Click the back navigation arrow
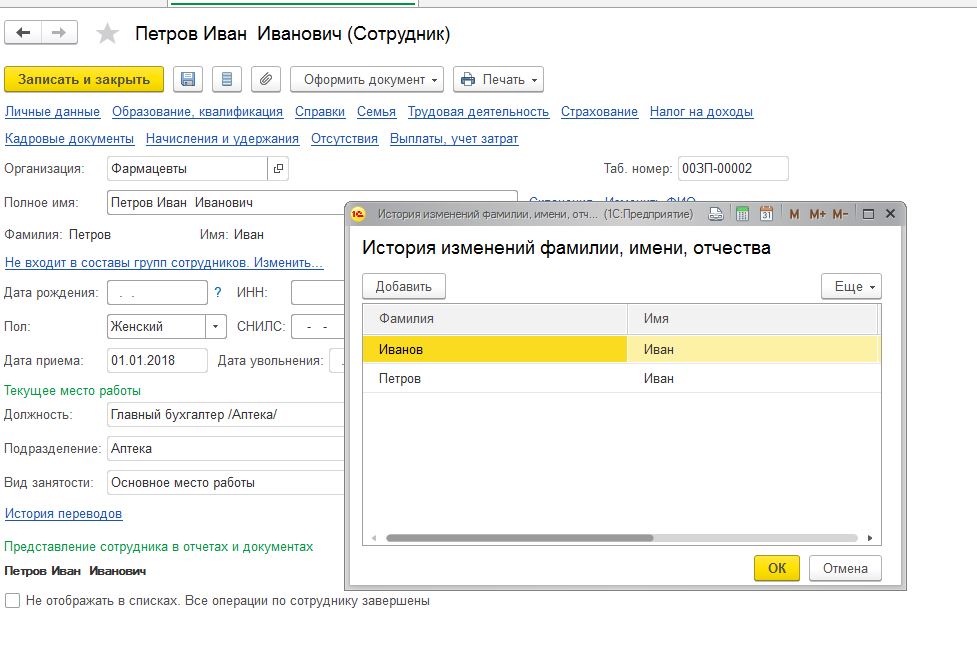The image size is (977, 648). click(x=23, y=33)
